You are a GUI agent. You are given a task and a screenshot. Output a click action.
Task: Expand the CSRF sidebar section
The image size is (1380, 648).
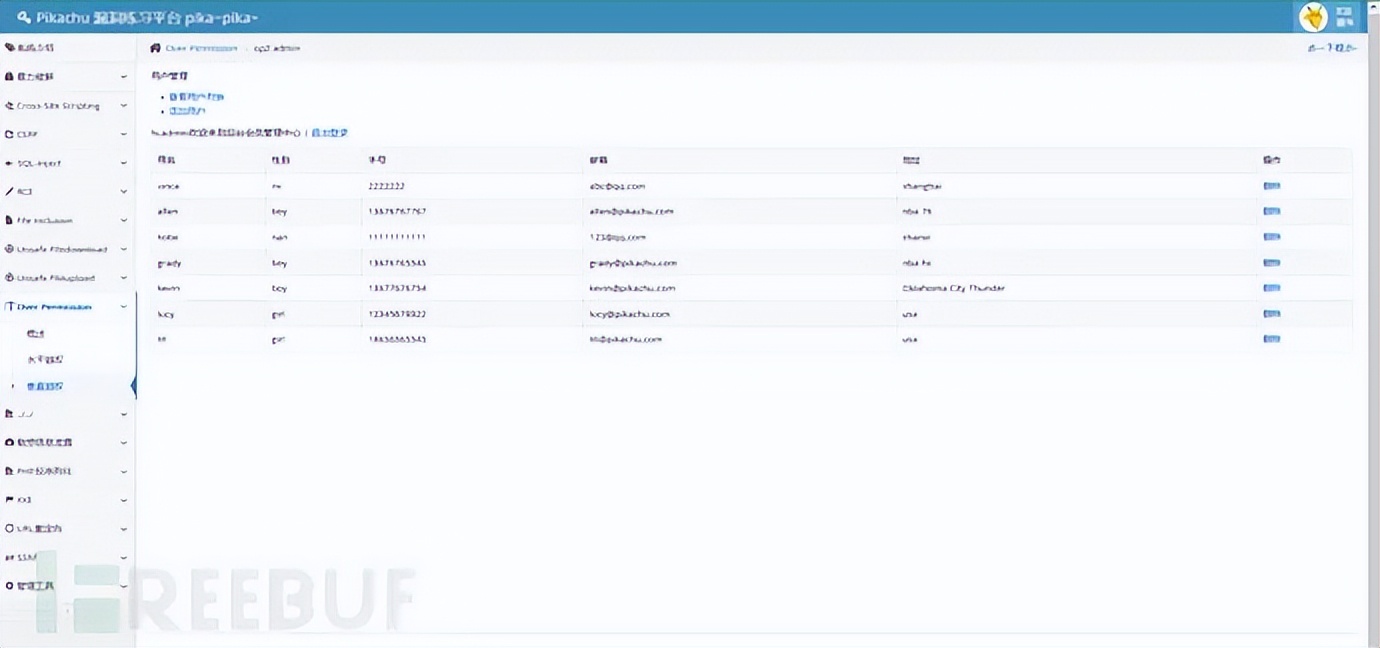[66, 134]
